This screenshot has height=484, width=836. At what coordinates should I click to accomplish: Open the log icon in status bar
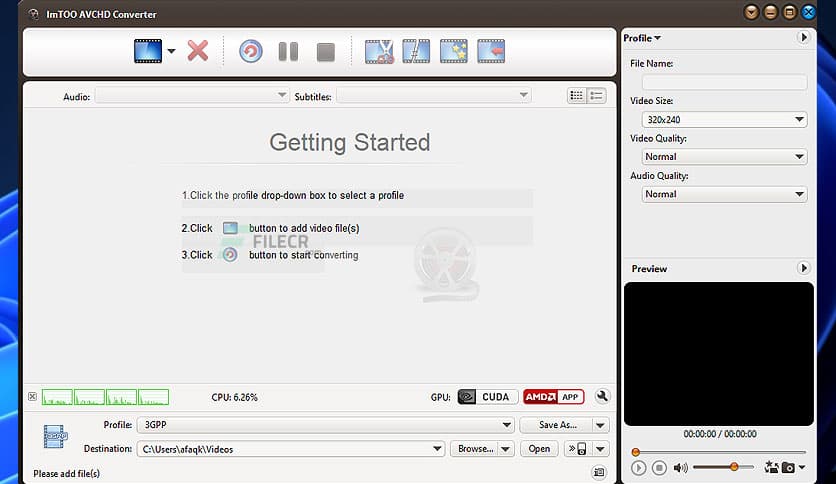click(x=599, y=472)
